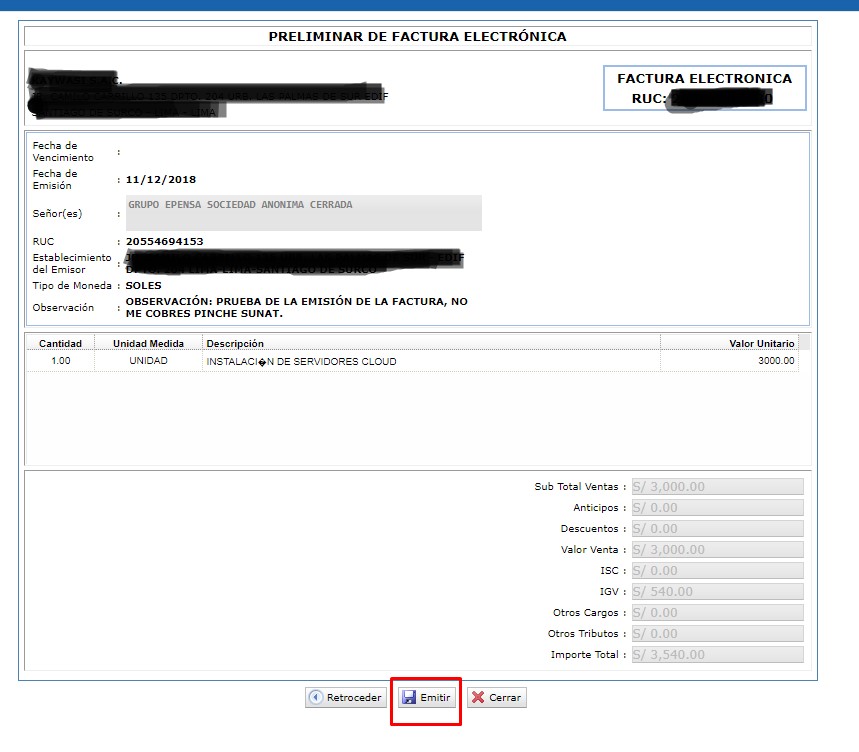Click the UNIDAD cell in the item row
The image size is (859, 752).
pyautogui.click(x=148, y=361)
